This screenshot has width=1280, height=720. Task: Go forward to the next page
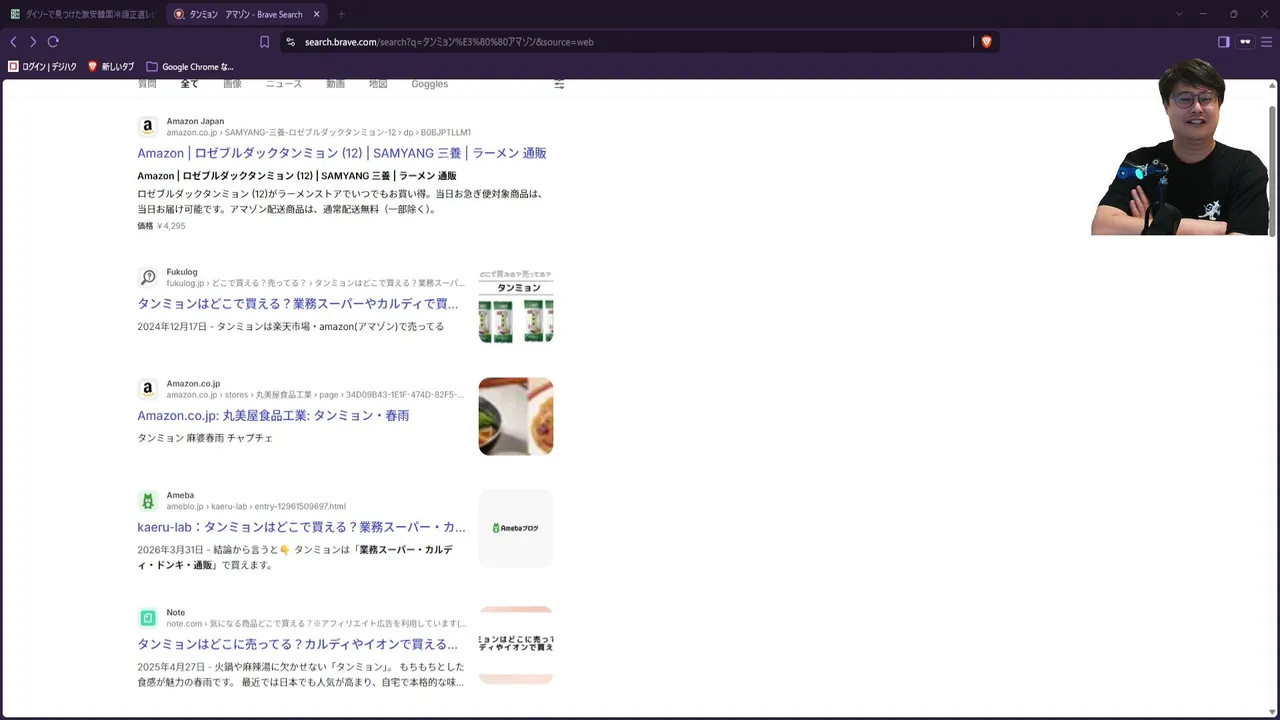click(33, 42)
